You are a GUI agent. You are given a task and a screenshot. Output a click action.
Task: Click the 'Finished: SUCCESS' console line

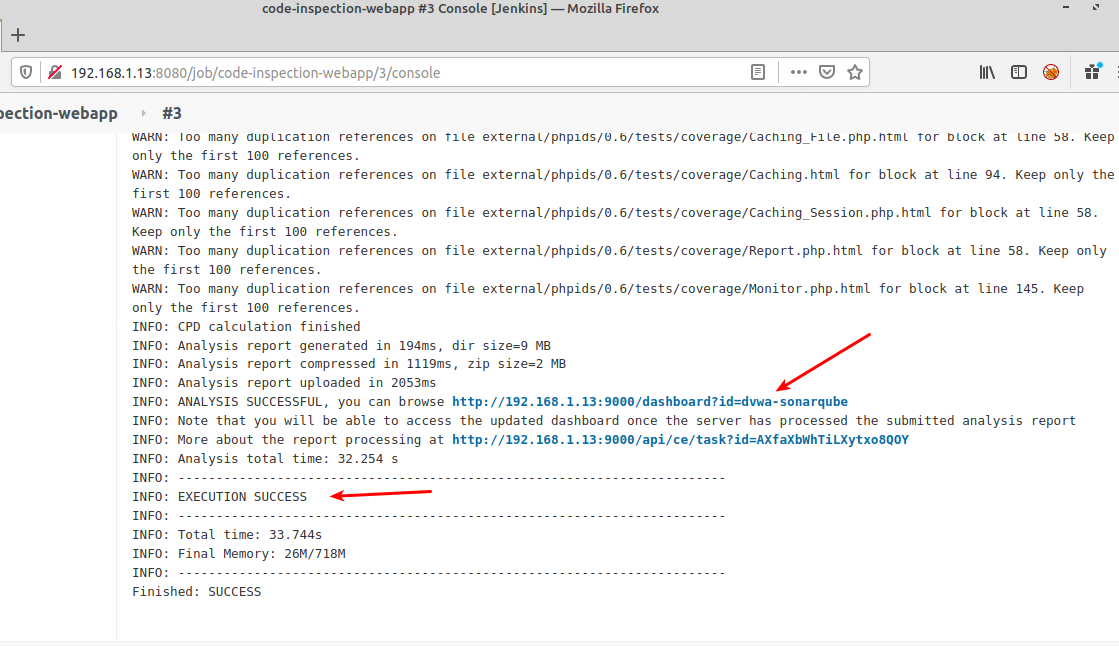coord(196,592)
